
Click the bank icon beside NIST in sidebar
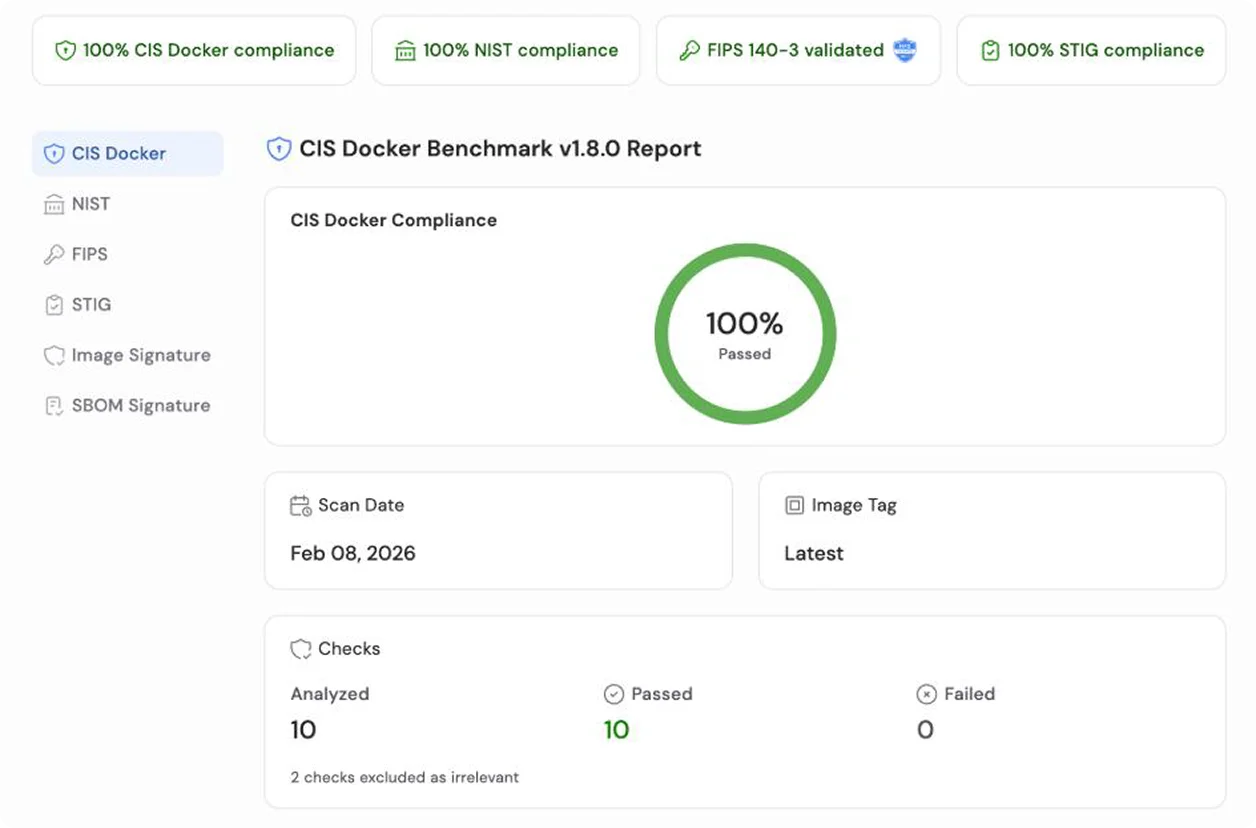point(54,204)
